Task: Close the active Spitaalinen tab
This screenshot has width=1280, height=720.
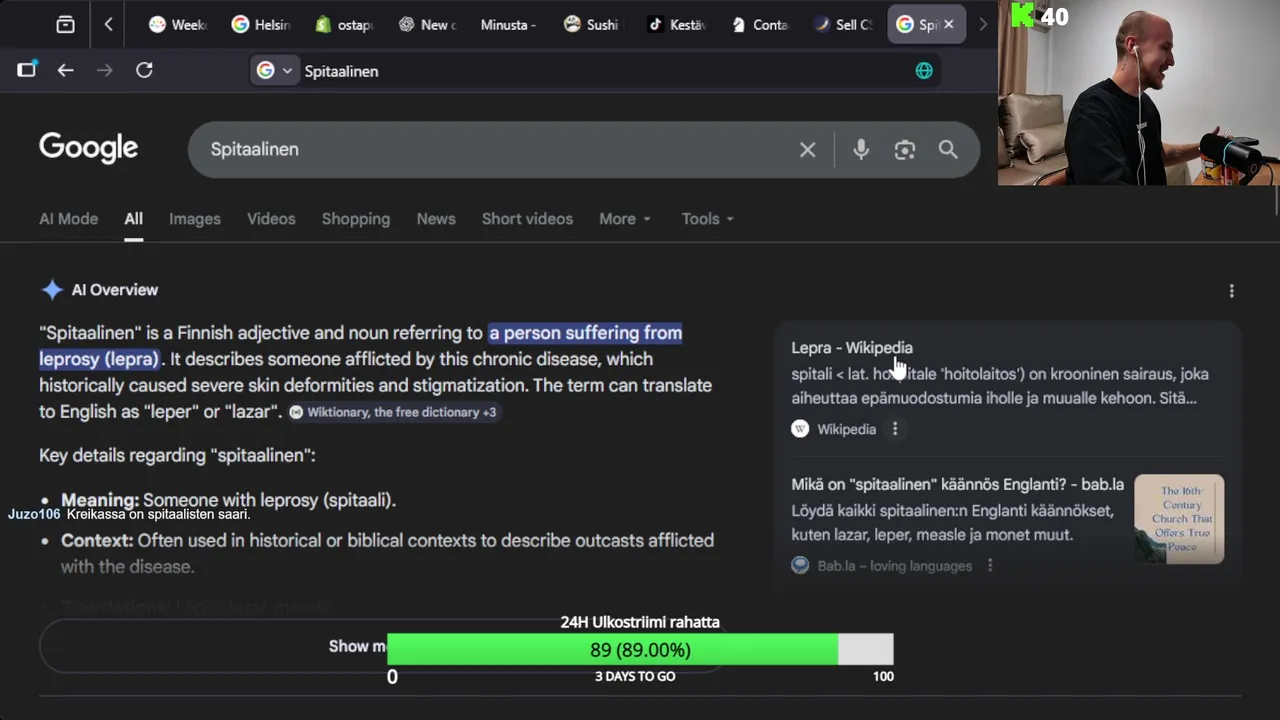Action: tap(949, 25)
